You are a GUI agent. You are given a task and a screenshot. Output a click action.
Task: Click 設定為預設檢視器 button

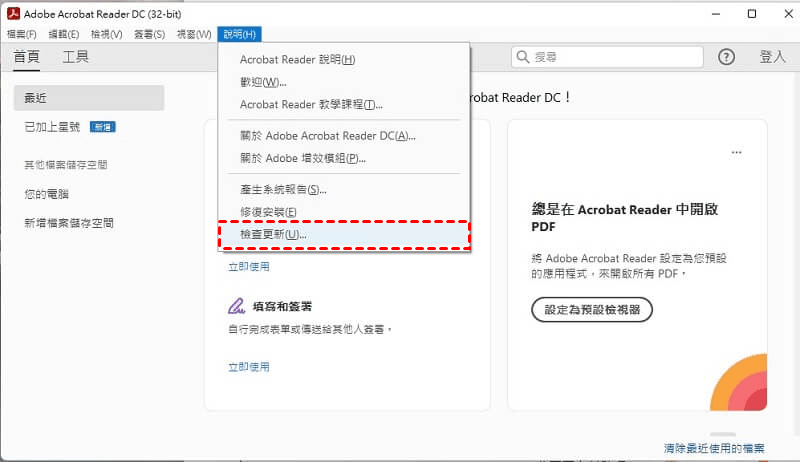point(592,310)
